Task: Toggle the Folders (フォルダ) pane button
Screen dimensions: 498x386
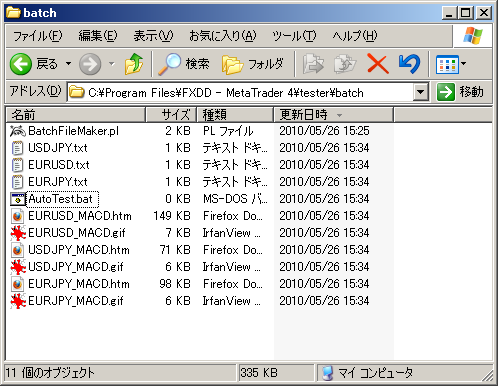Action: (253, 64)
